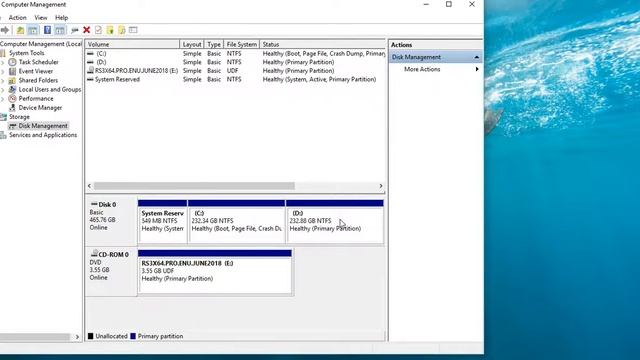
Task: Select System Reserved 549 MB partition block
Action: click(x=162, y=222)
